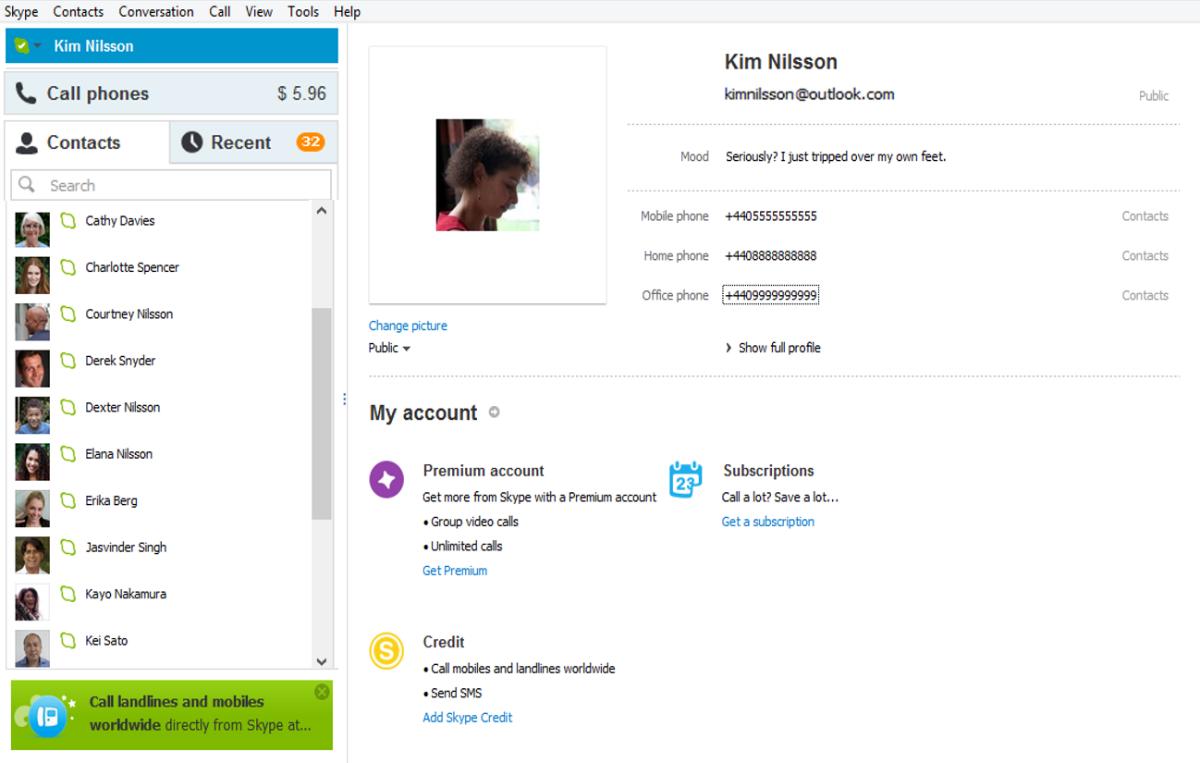Open the Tools menu
This screenshot has height=763, width=1200.
303,12
